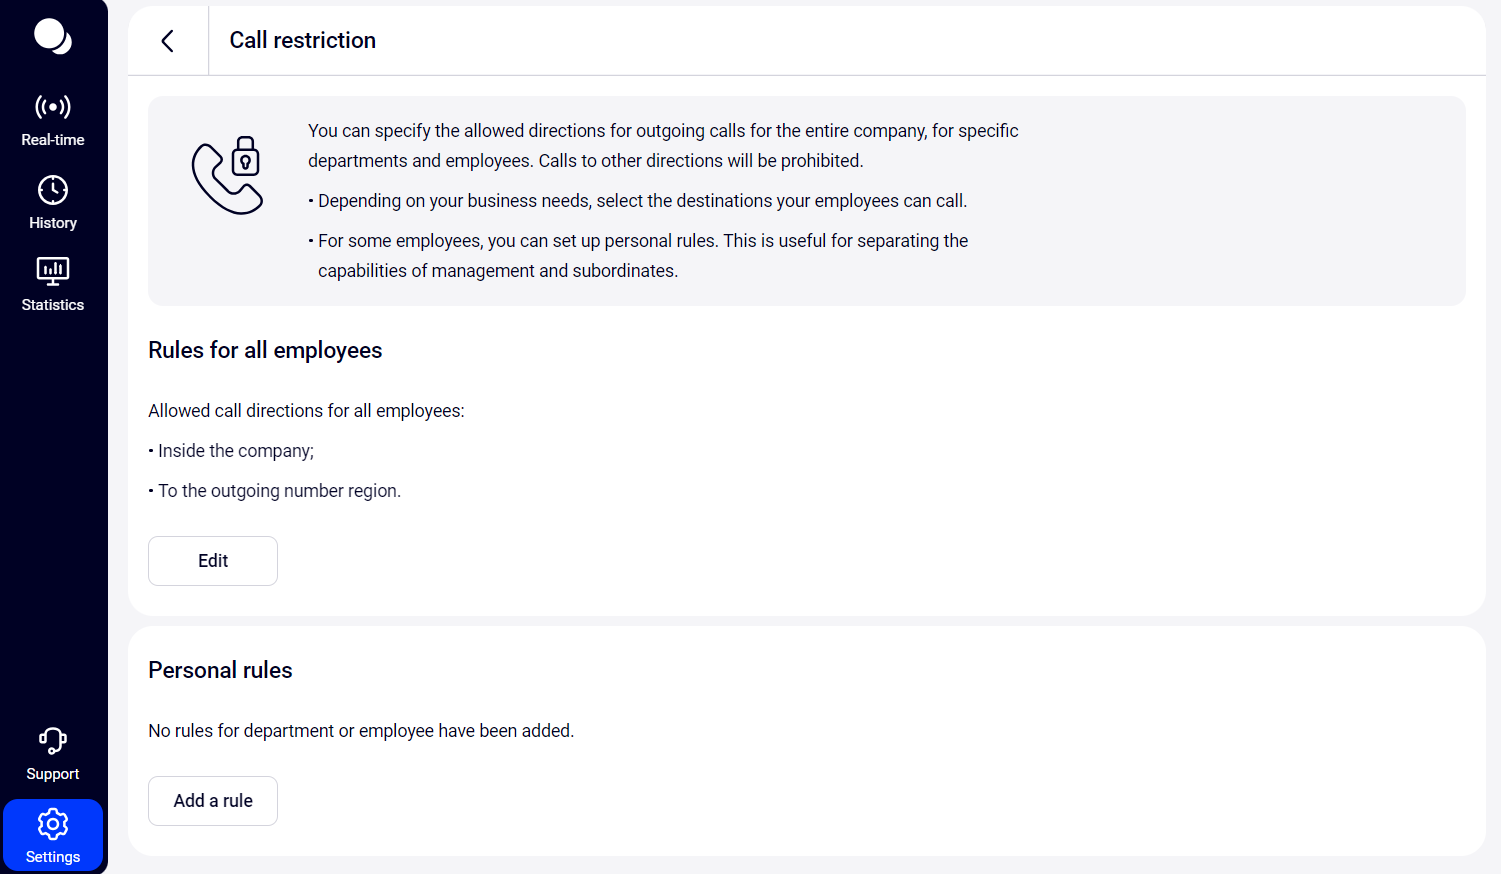
Task: Open Statistics via the chart monitor icon
Action: 53,271
